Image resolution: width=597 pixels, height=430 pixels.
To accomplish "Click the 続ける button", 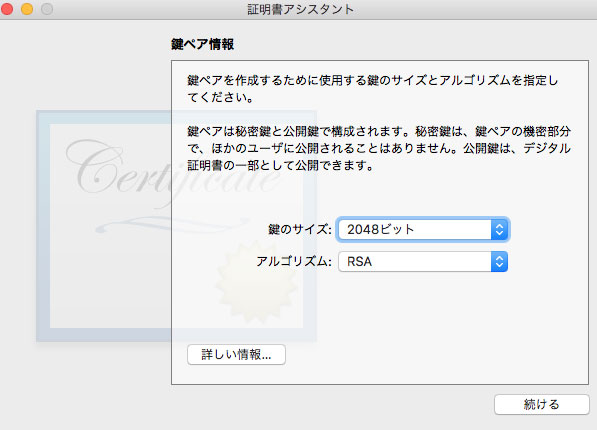I will (x=541, y=404).
